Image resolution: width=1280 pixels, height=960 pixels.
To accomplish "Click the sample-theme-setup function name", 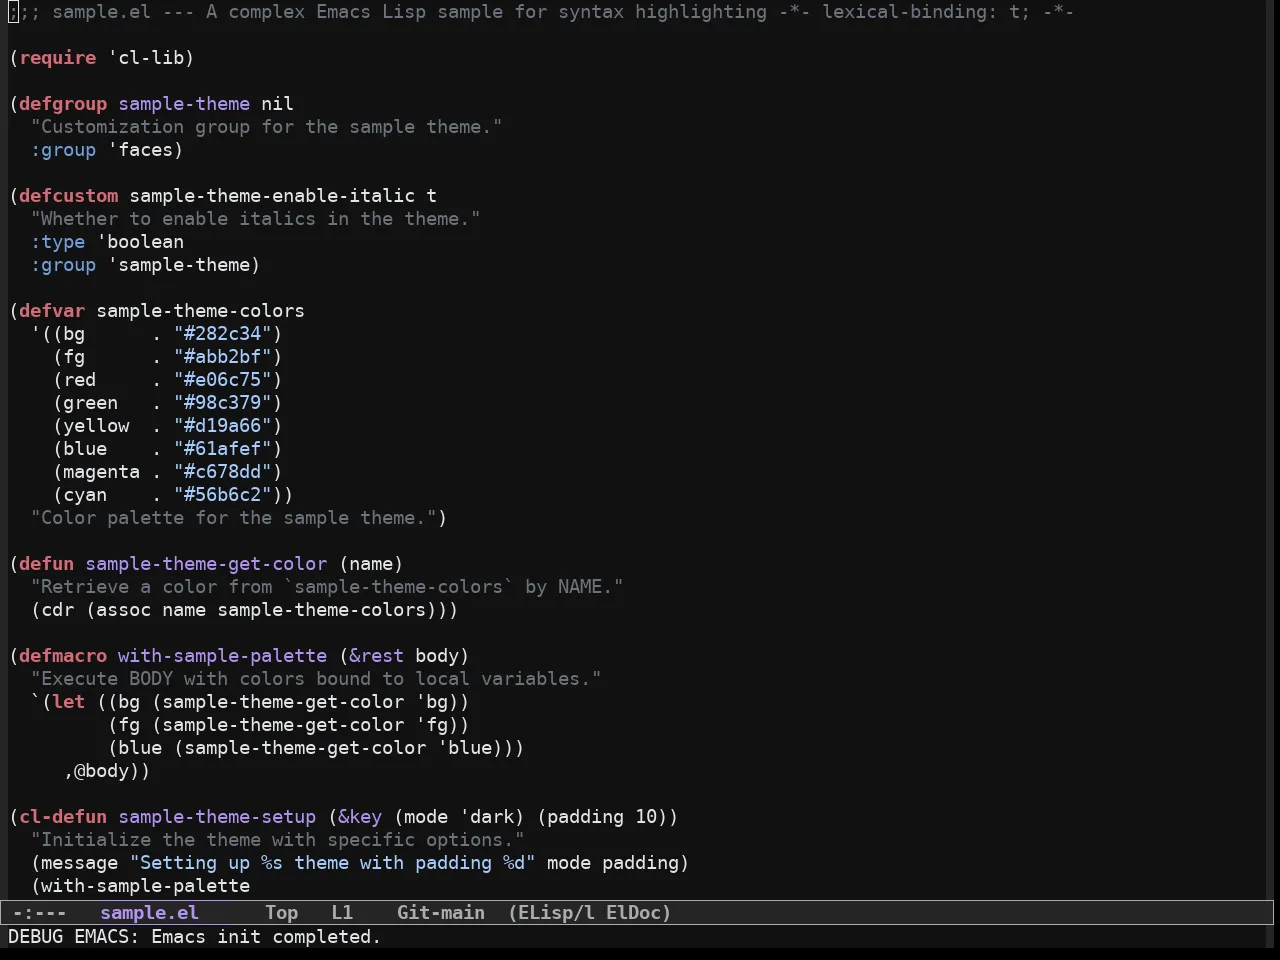I will (217, 817).
